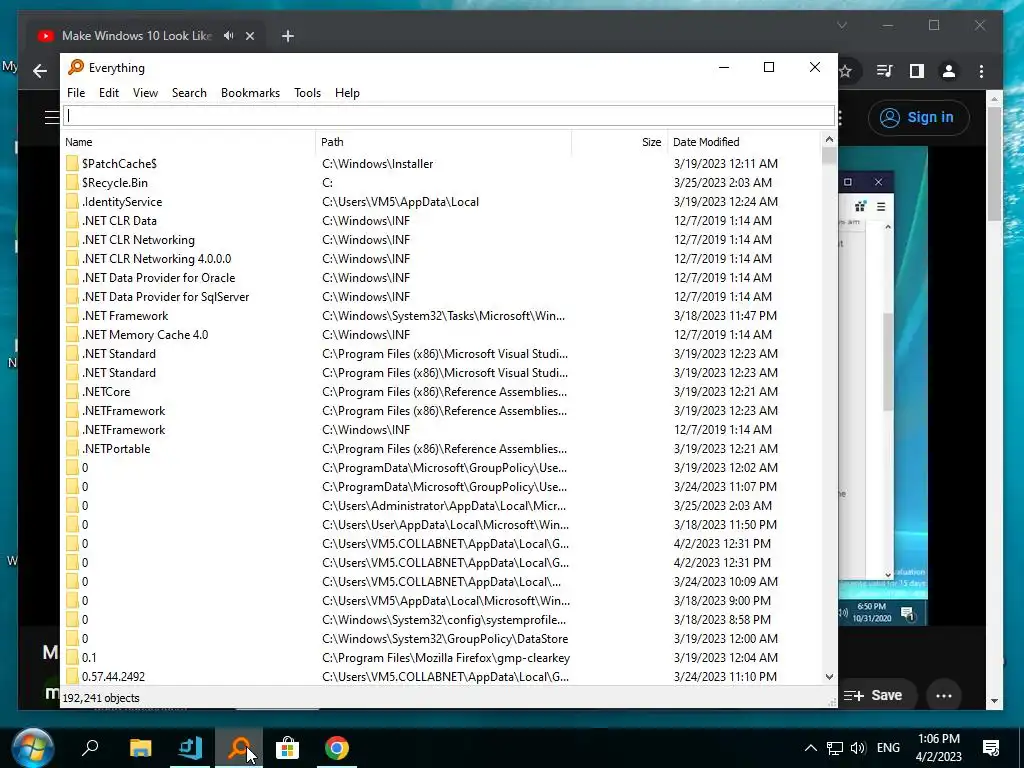
Task: Select the .NETPortable folder icon
Action: (x=72, y=449)
